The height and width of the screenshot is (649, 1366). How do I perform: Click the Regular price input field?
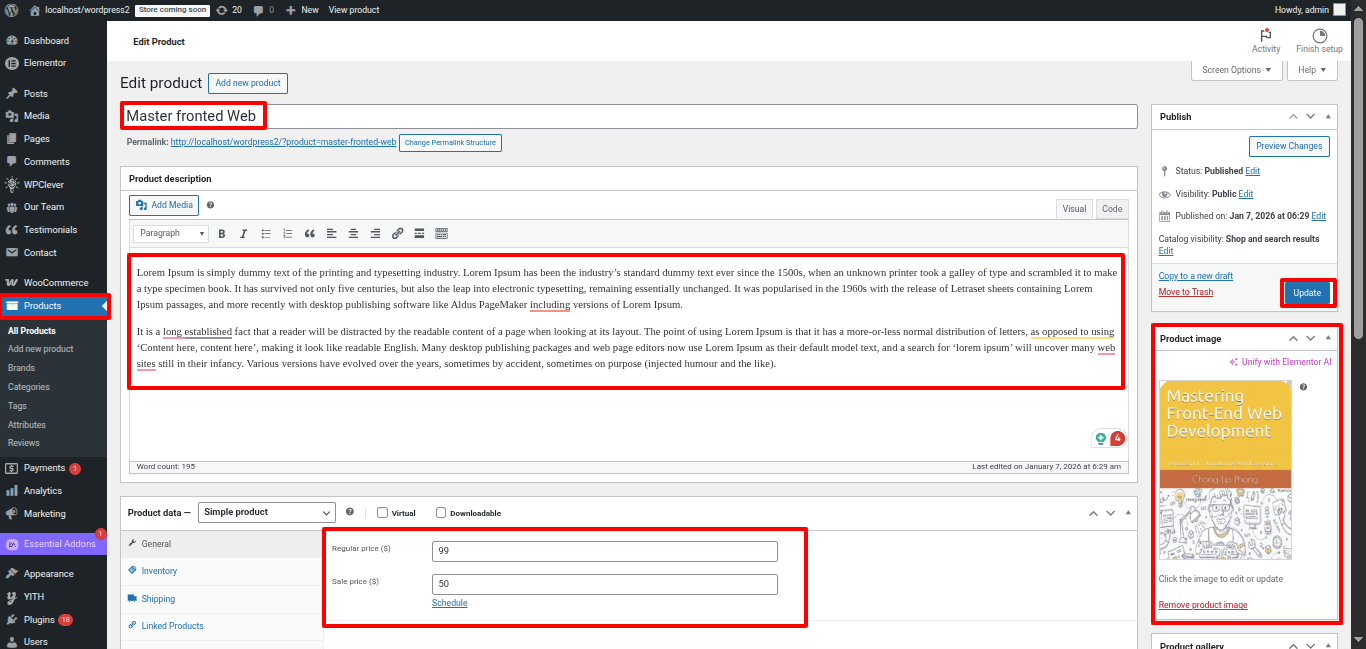[604, 552]
